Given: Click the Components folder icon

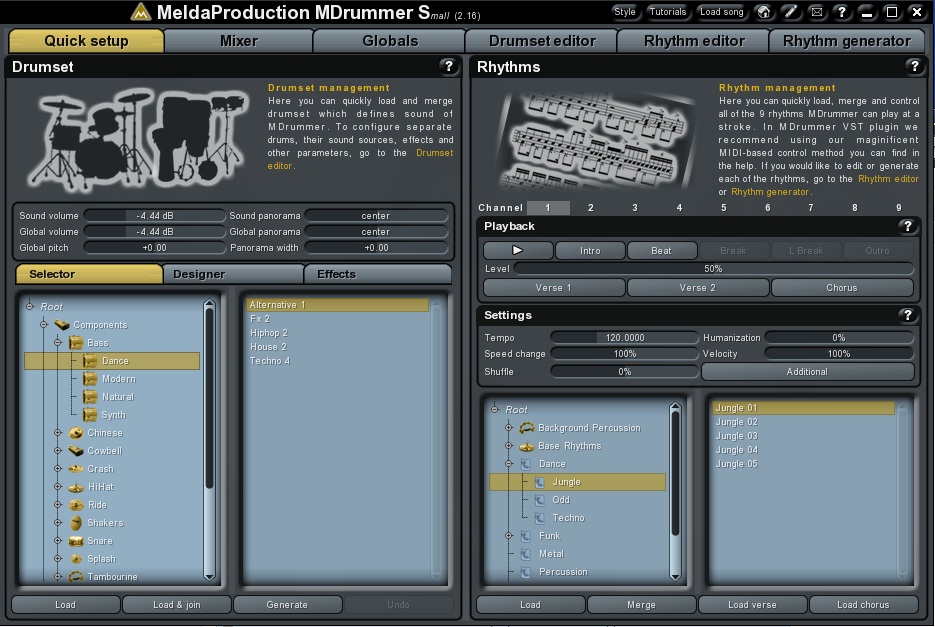Looking at the screenshot, I should point(62,325).
